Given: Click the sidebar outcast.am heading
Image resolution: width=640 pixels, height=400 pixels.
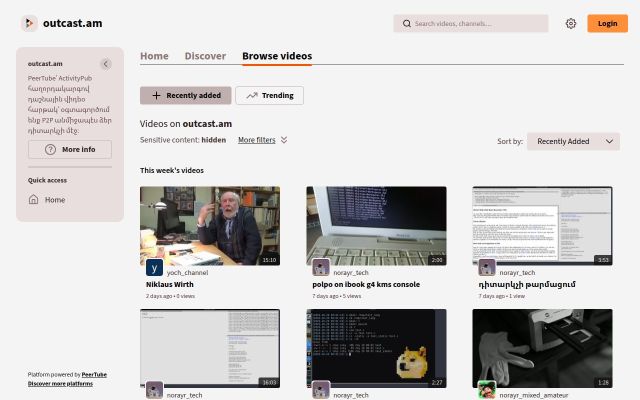Looking at the screenshot, I should (45, 64).
